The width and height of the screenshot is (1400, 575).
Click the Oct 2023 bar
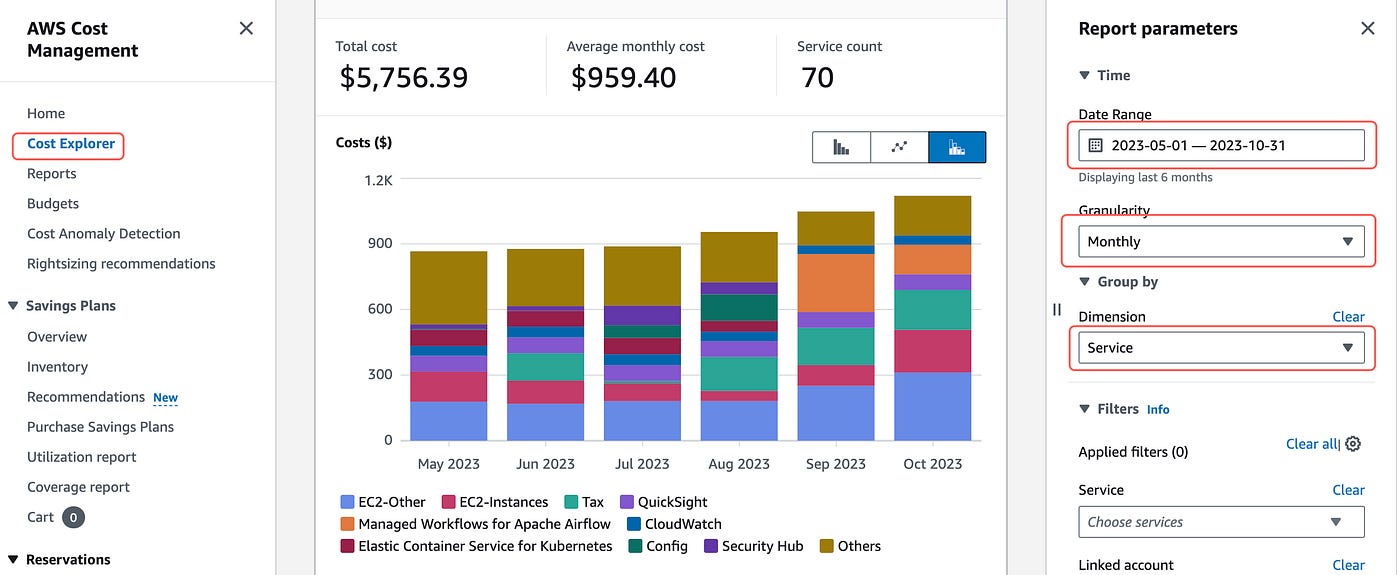pyautogui.click(x=933, y=318)
